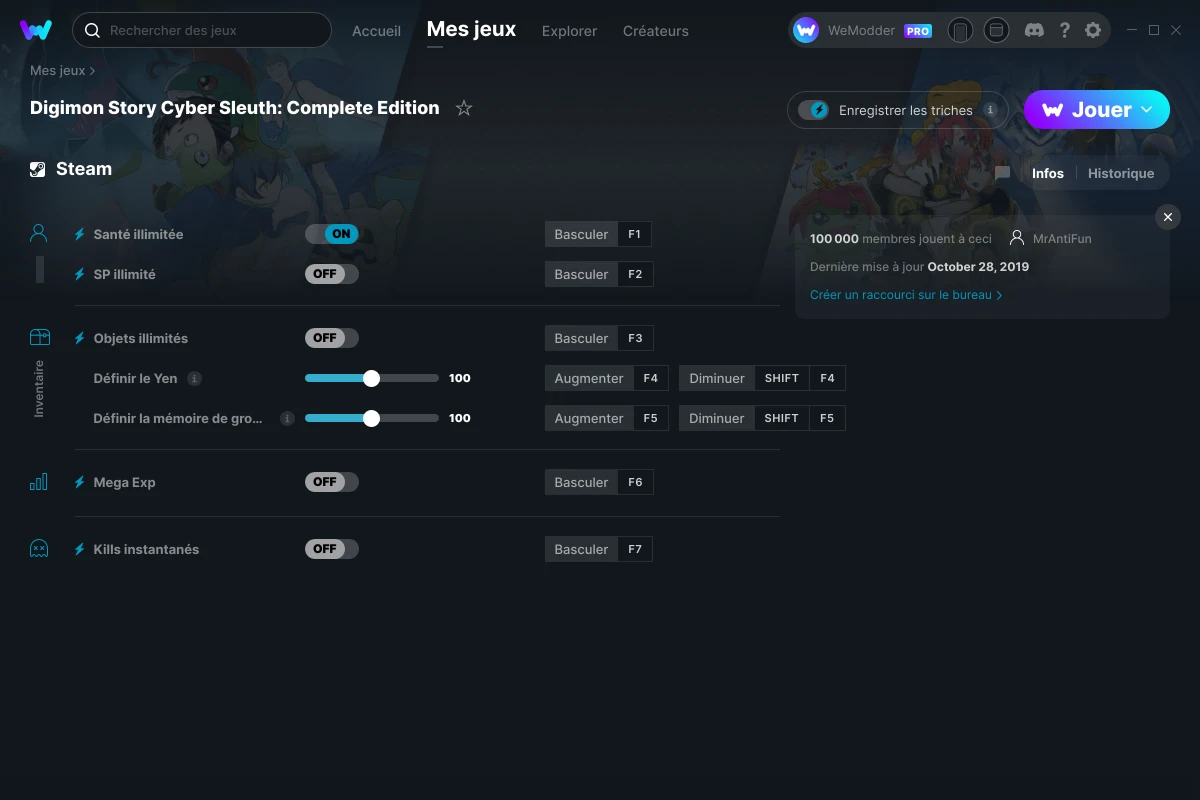Click Basculer F2 hotkey button
The width and height of the screenshot is (1200, 800).
tap(599, 274)
